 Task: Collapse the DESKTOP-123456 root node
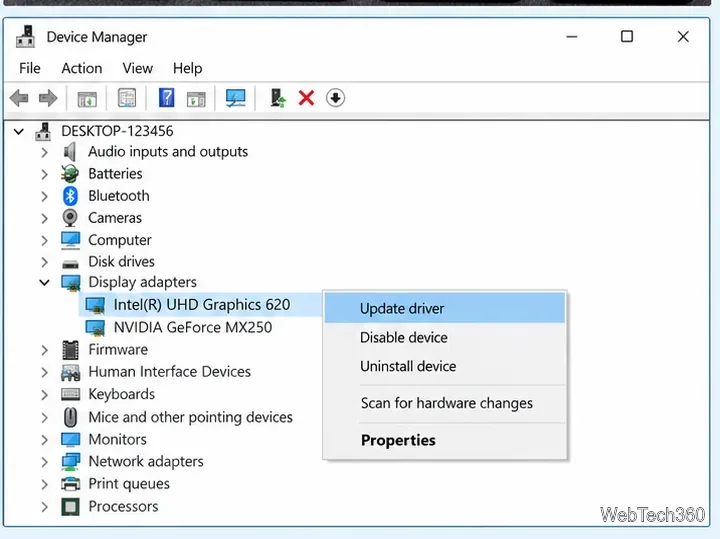click(x=19, y=132)
